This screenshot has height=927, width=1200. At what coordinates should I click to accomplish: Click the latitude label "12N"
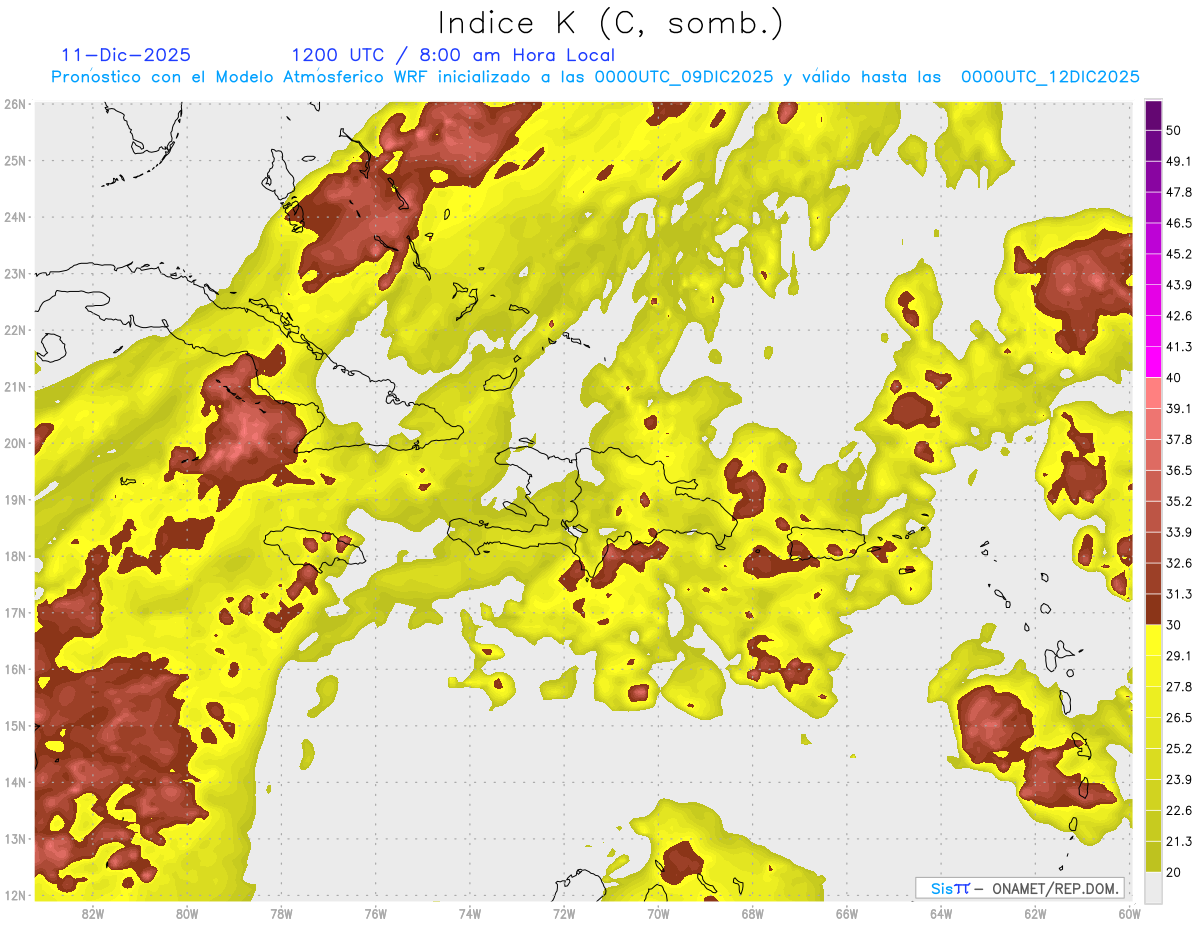point(15,895)
